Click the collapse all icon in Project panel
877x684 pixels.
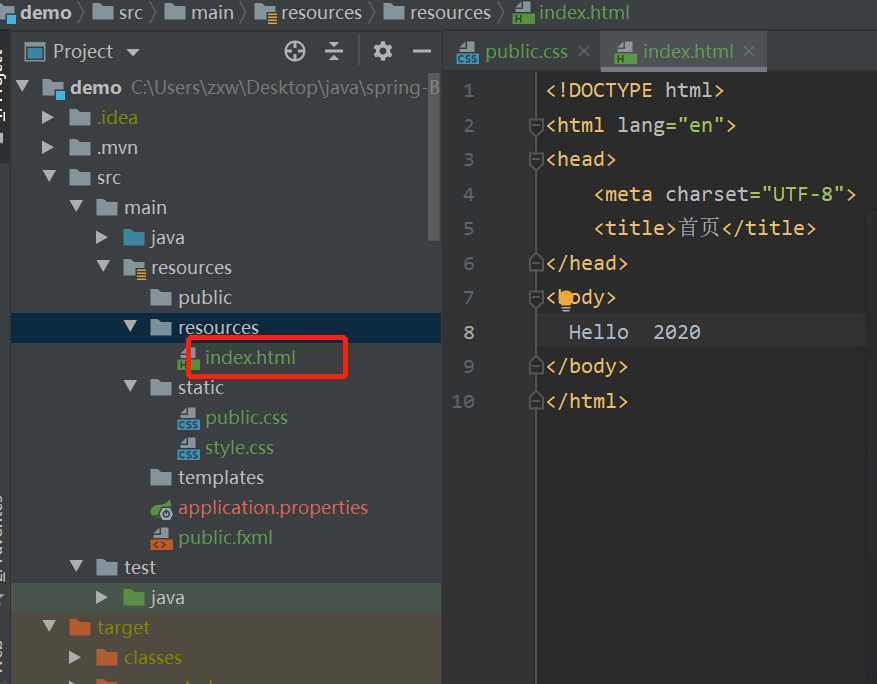(334, 51)
